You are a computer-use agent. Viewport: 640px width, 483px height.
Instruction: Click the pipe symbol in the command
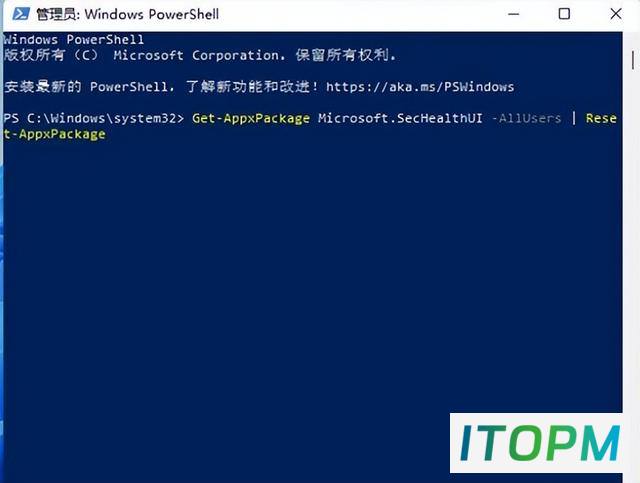(574, 118)
